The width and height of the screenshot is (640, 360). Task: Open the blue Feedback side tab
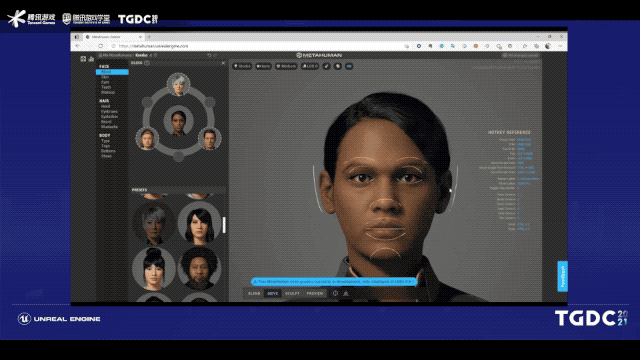tap(562, 276)
